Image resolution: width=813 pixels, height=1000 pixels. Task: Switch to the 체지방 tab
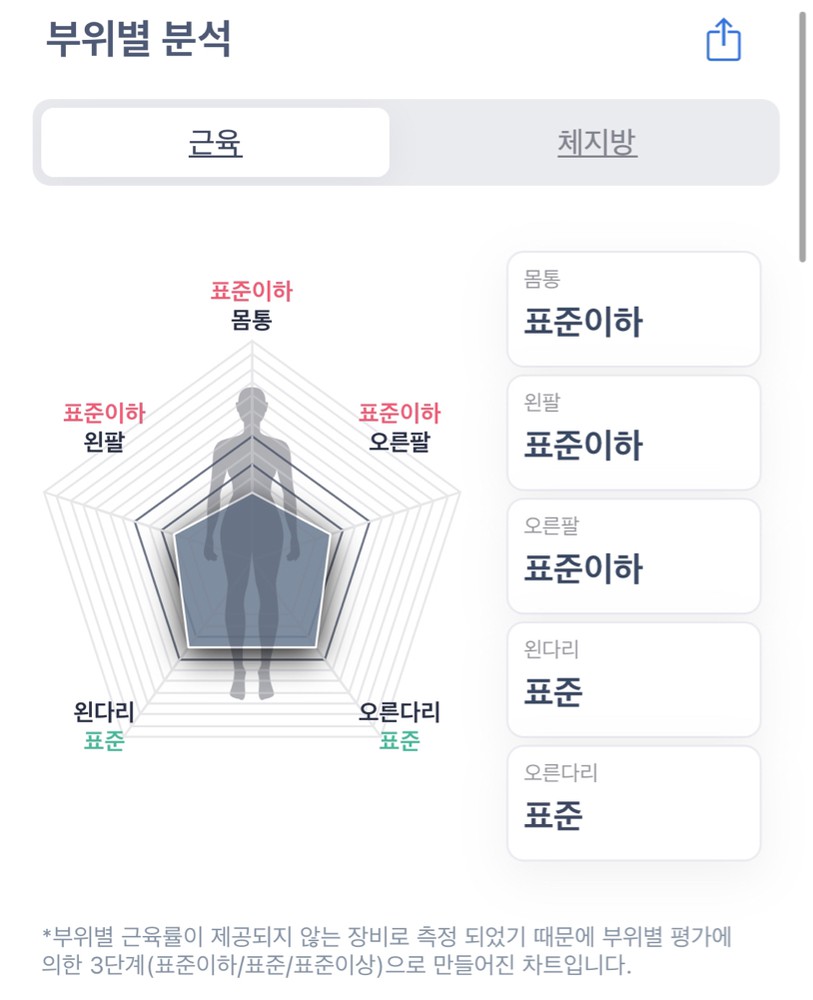click(x=597, y=143)
